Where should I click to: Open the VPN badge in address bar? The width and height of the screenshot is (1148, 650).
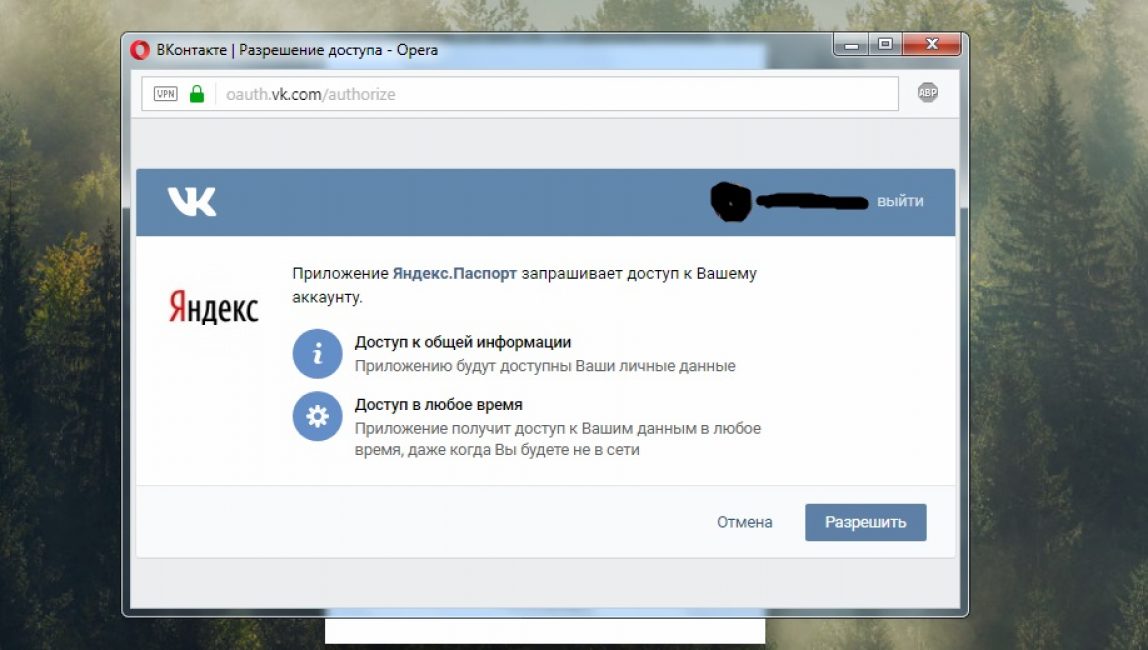165,94
